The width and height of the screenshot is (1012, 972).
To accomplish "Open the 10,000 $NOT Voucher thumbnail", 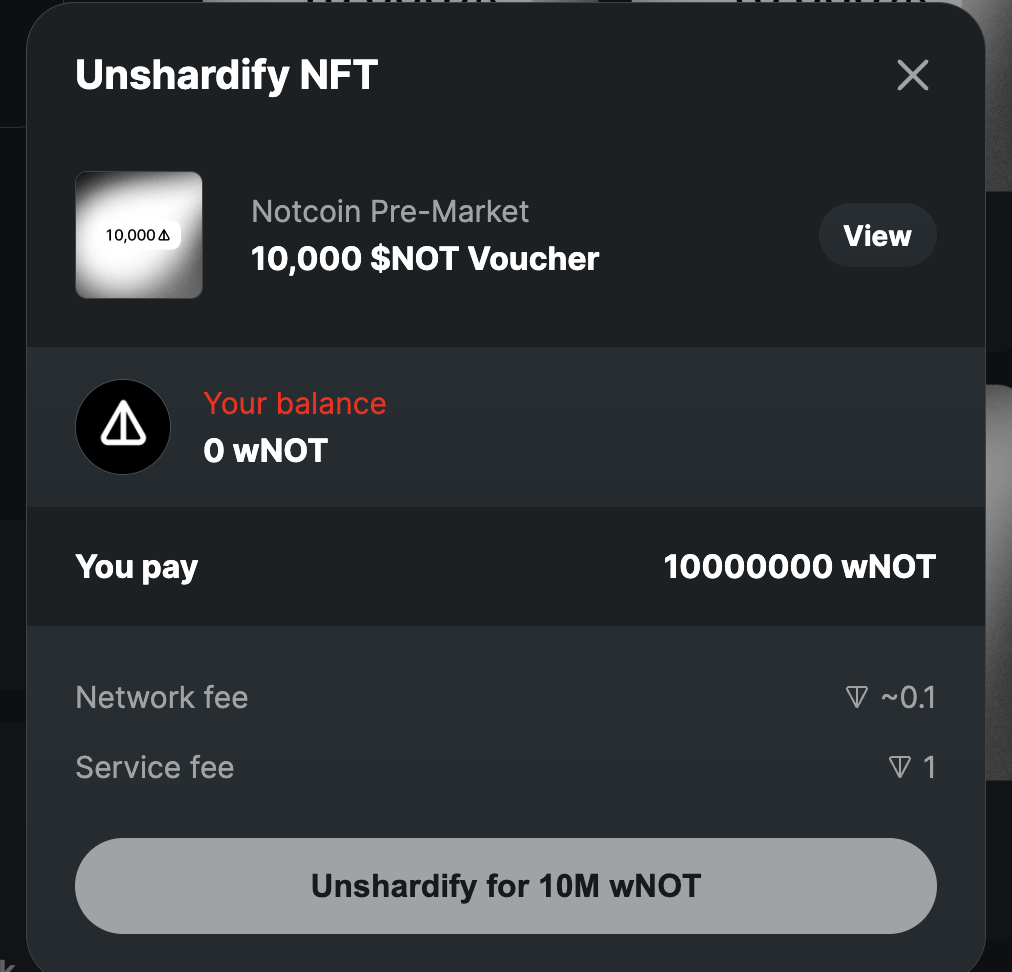I will [x=139, y=235].
